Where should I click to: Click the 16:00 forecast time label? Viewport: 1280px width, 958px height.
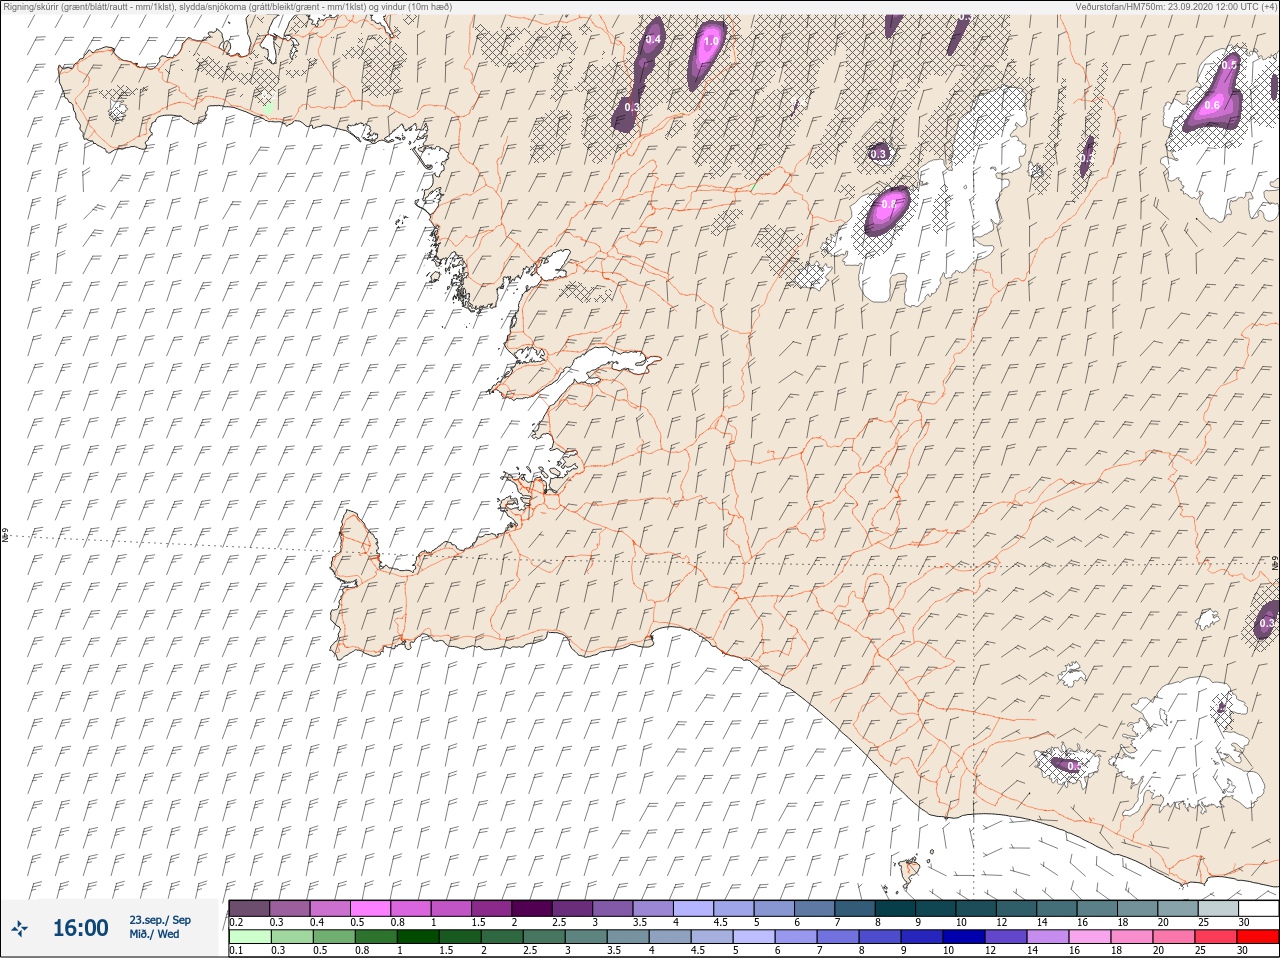80,928
